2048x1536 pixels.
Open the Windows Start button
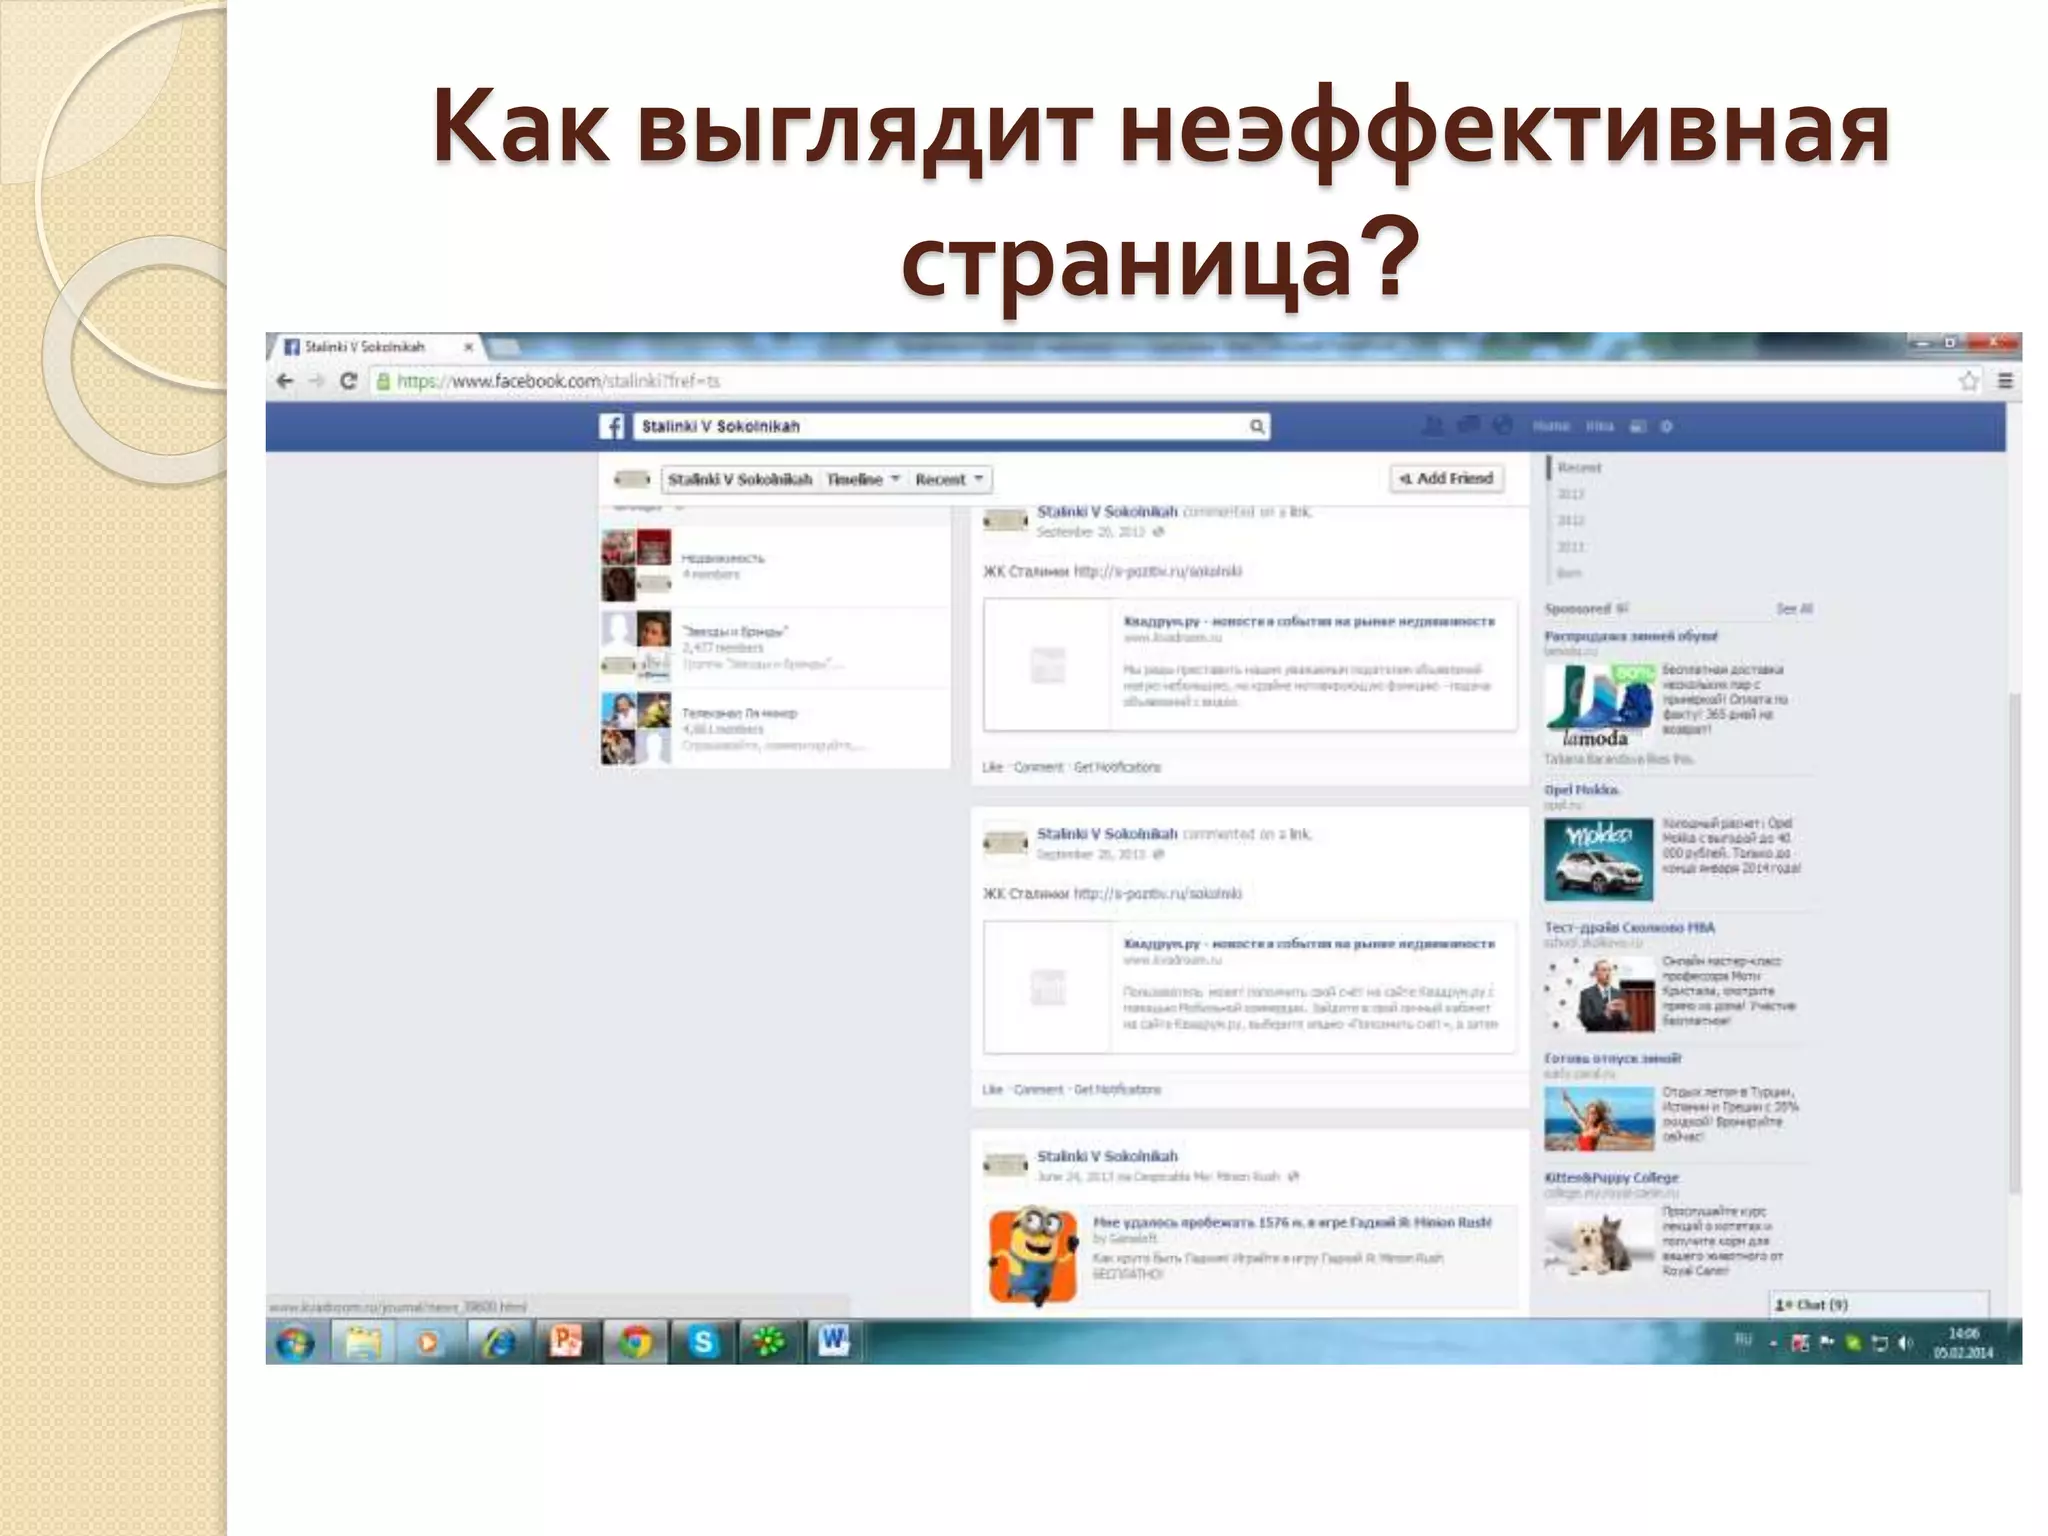pos(295,1343)
